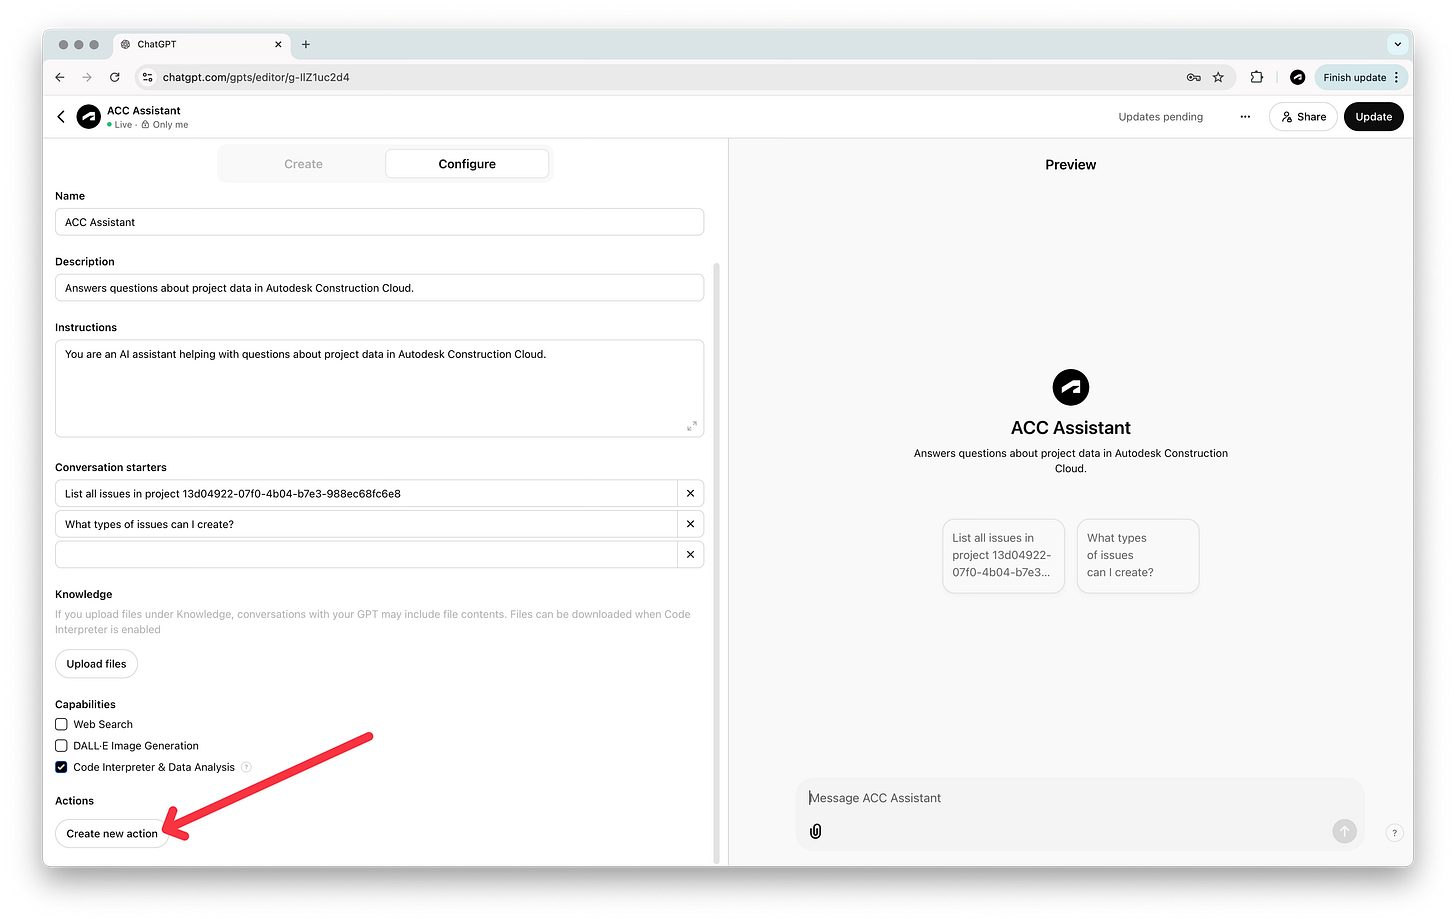Open the help question mark button
Viewport: 1456px width, 923px height.
point(1394,833)
